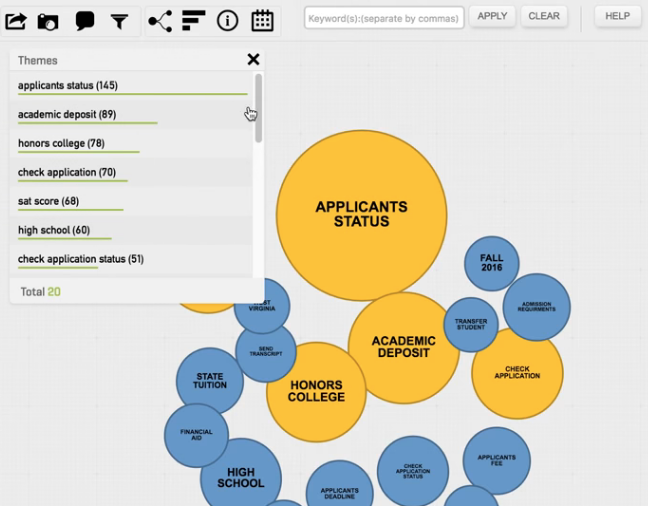Click the info circle icon
Screen dimensions: 648x506
pyautogui.click(x=227, y=20)
